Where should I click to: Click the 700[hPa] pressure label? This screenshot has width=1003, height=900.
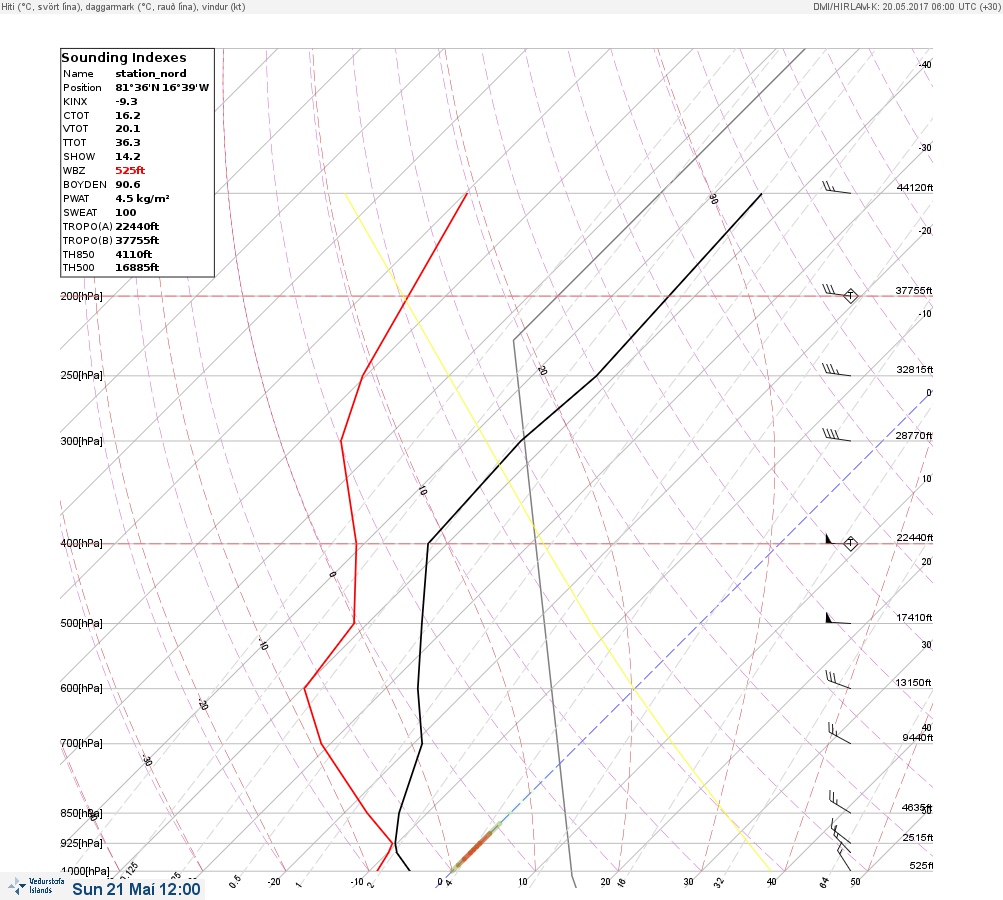click(81, 743)
